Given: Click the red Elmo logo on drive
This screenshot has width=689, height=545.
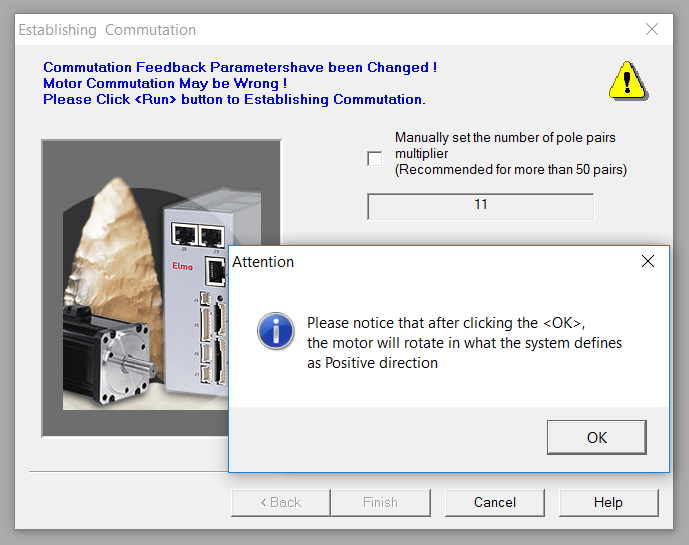Looking at the screenshot, I should tap(182, 266).
